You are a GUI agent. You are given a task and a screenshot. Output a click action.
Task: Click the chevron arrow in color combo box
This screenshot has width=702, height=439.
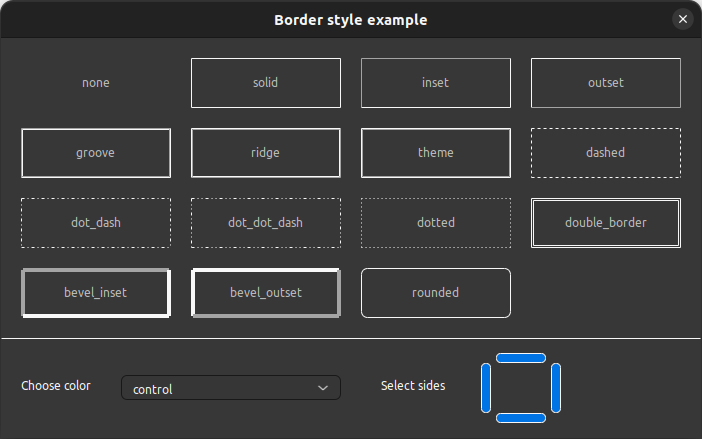pos(322,388)
